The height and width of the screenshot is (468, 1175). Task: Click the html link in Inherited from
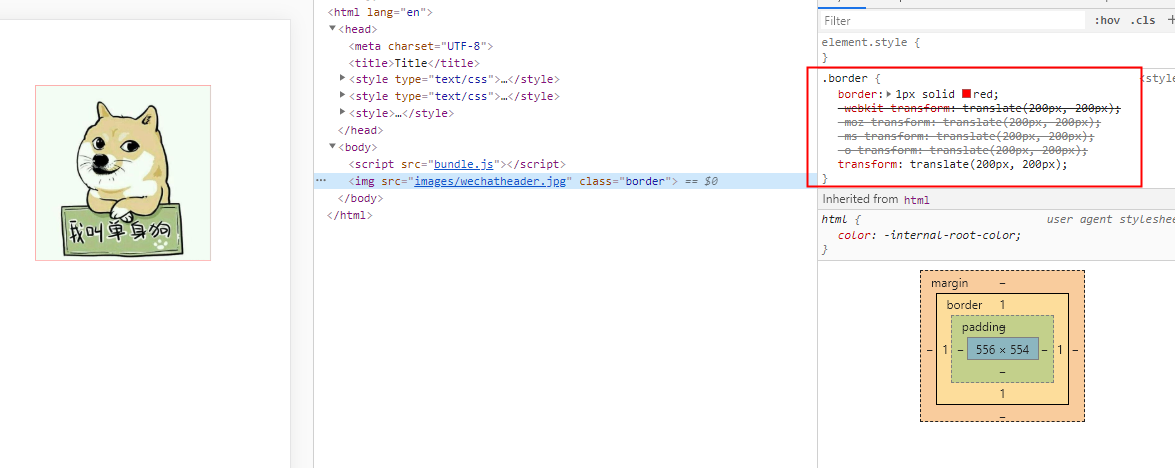point(916,200)
